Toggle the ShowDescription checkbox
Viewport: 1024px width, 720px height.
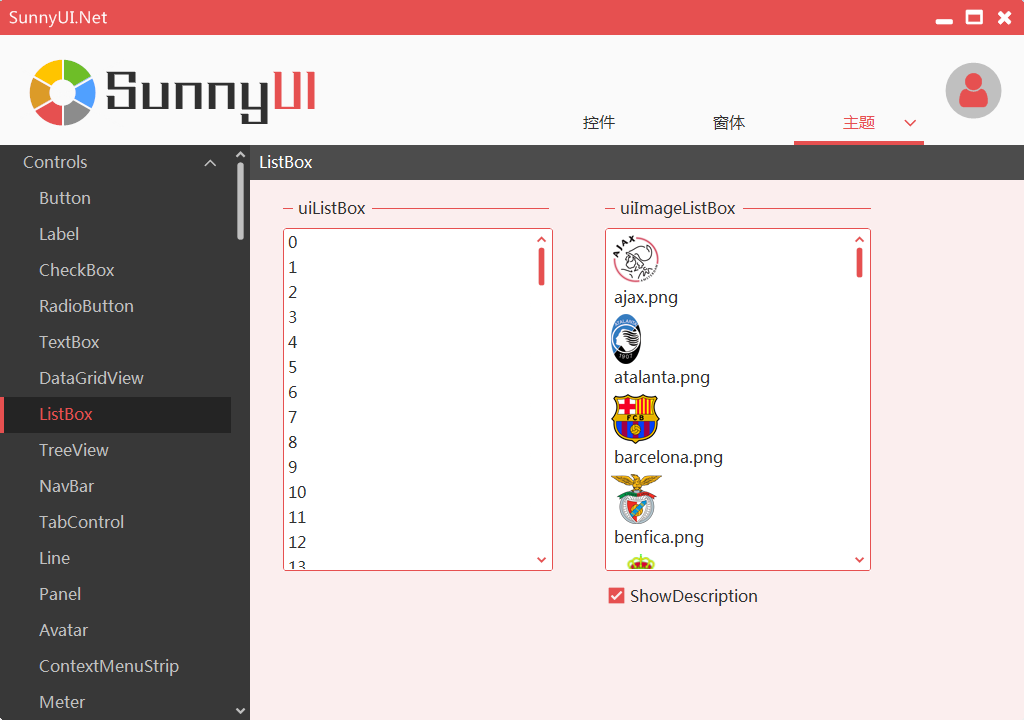click(x=616, y=595)
